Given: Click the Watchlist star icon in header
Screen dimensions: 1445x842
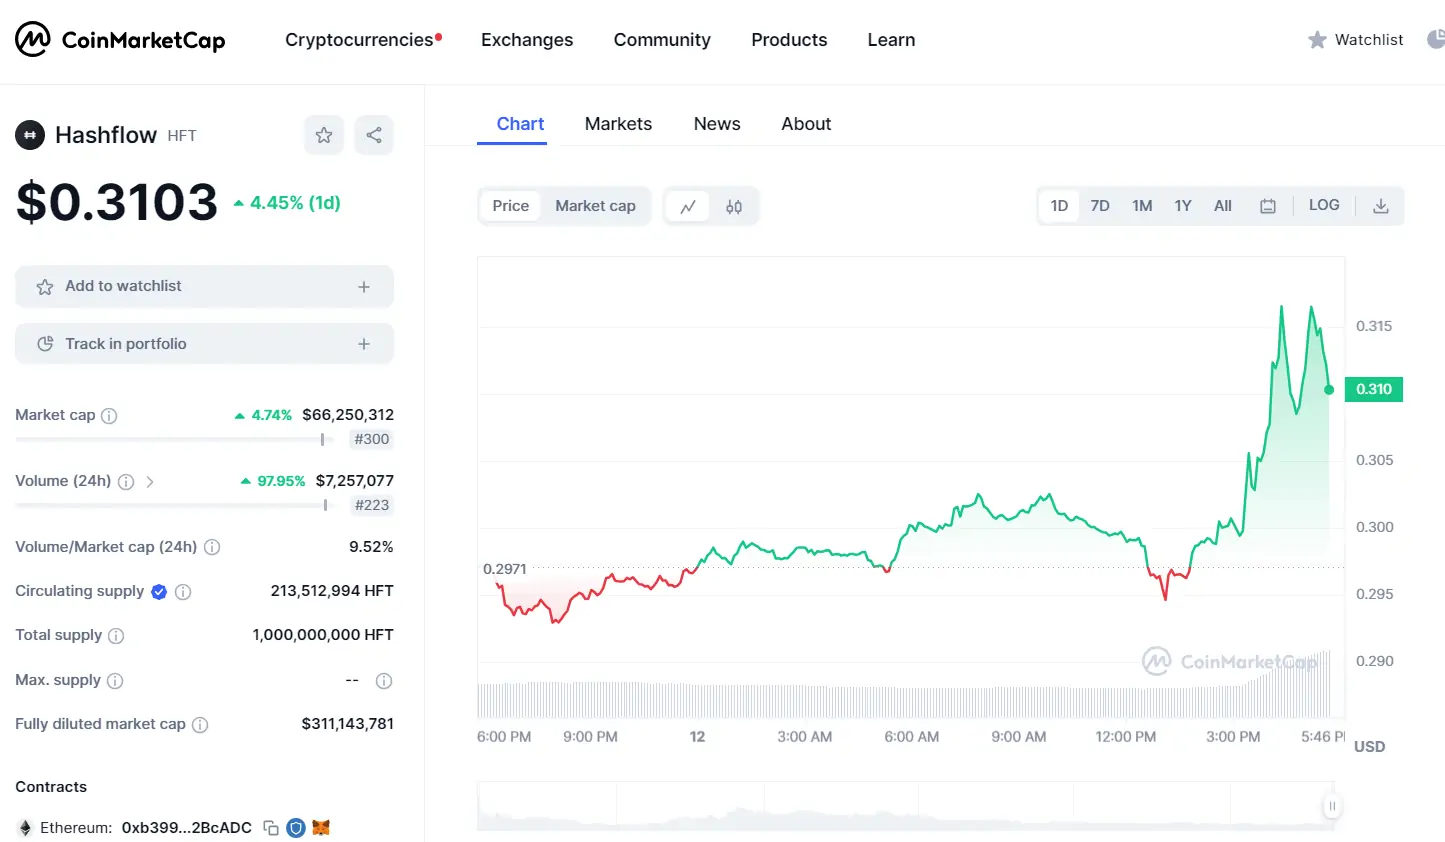Looking at the screenshot, I should coord(1317,40).
